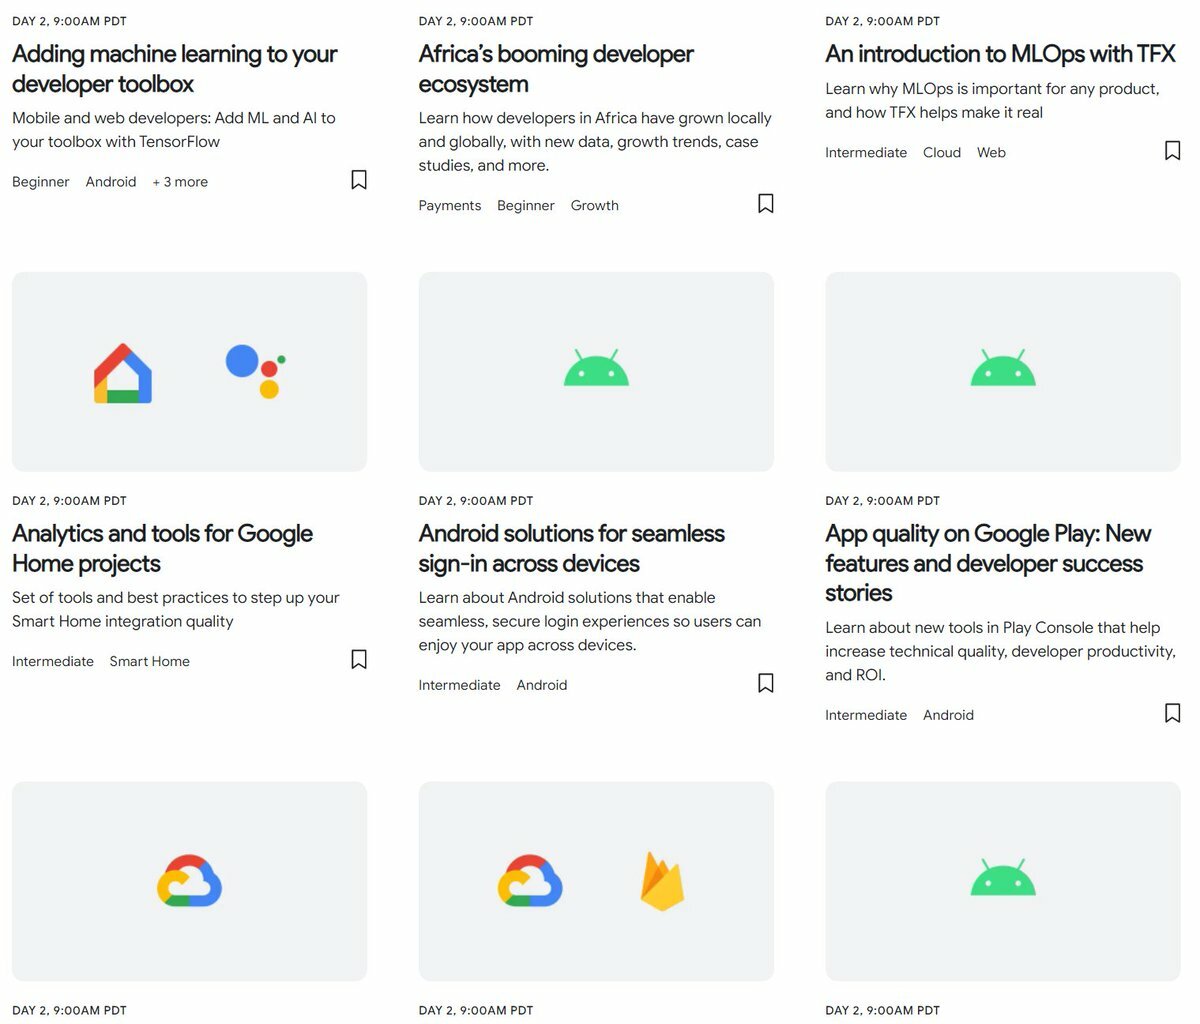The height and width of the screenshot is (1024, 1200).
Task: Click date label above "Adding machine learning" title
Action: pyautogui.click(x=69, y=21)
